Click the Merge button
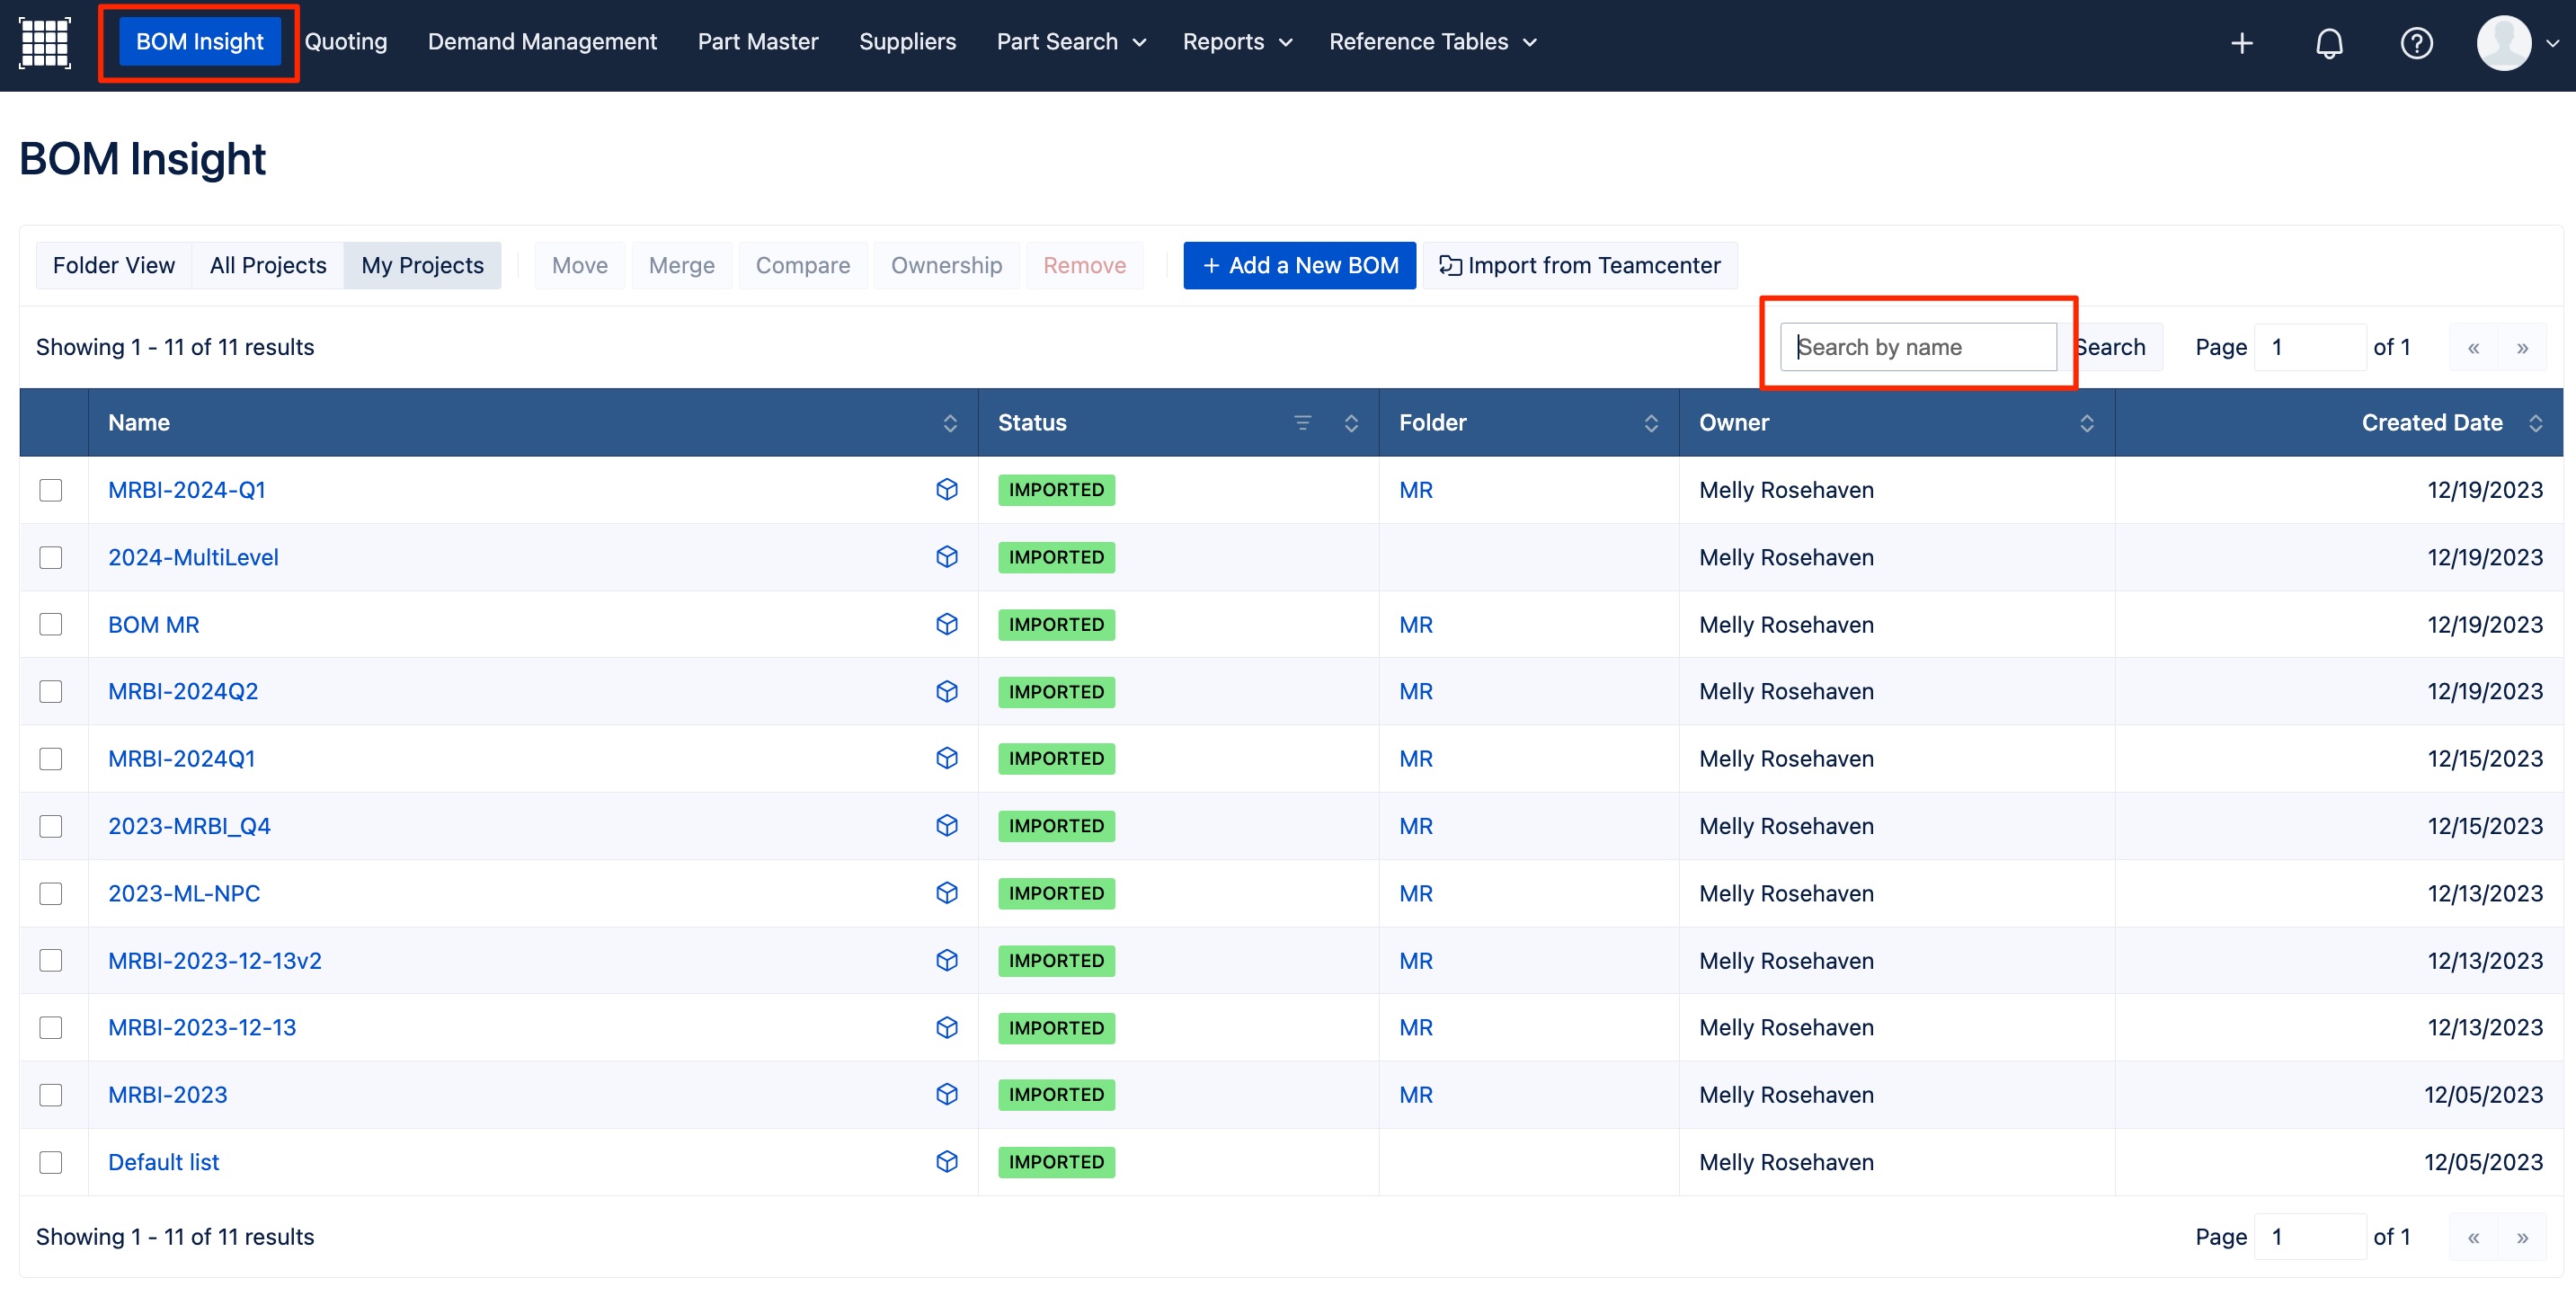 [x=681, y=265]
